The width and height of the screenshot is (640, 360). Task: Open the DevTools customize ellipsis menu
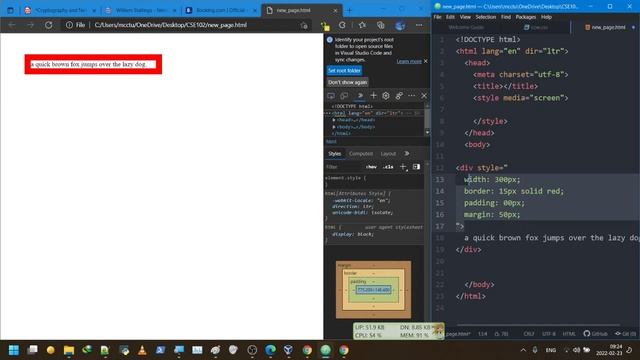[411, 96]
